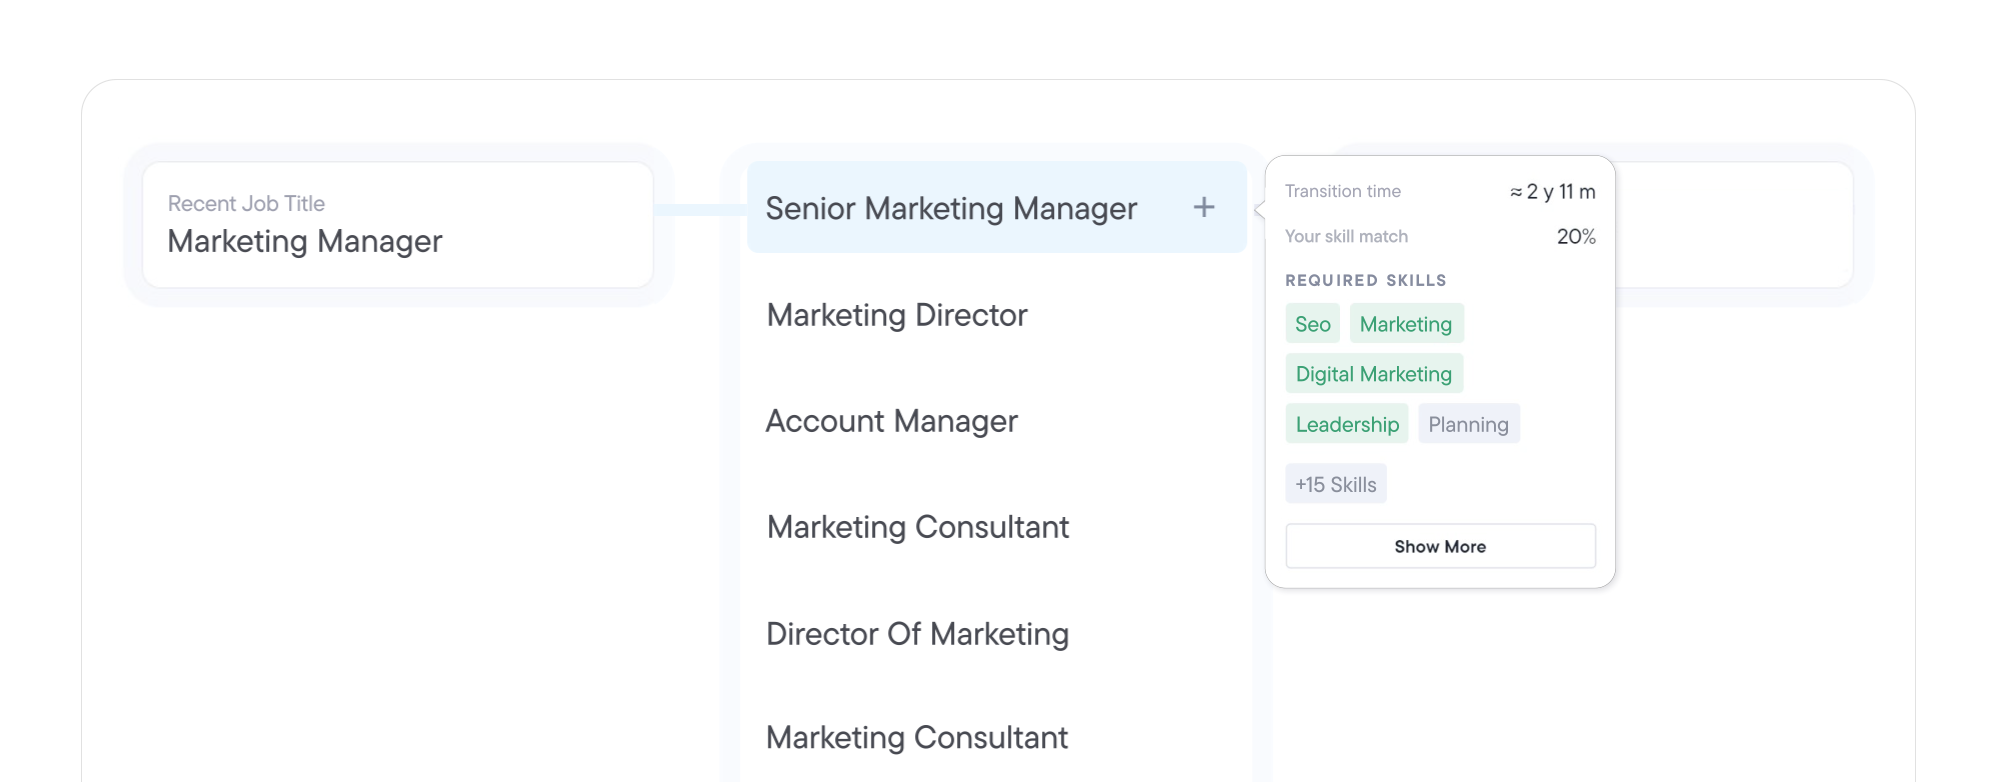This screenshot has height=782, width=1997.
Task: Click the Seo skill tag
Action: click(1312, 323)
